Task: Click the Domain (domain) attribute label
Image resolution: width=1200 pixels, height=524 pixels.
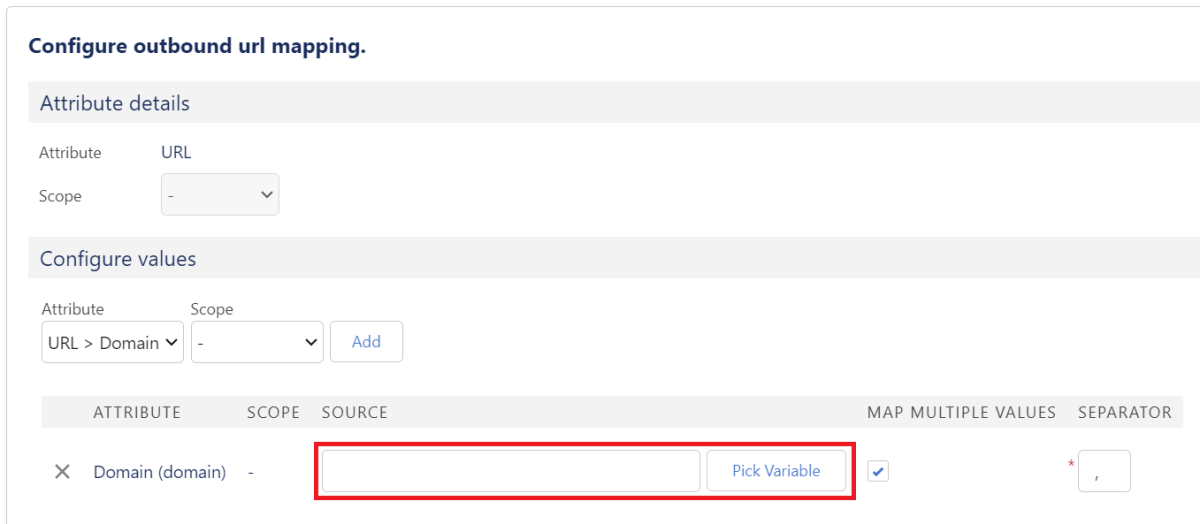Action: (x=160, y=472)
